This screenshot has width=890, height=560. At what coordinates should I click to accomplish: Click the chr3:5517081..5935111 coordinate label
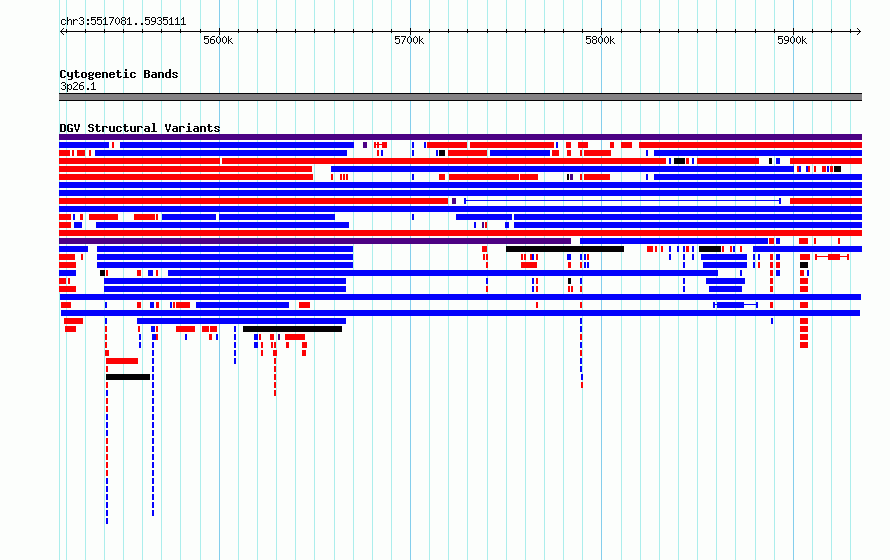(x=123, y=22)
